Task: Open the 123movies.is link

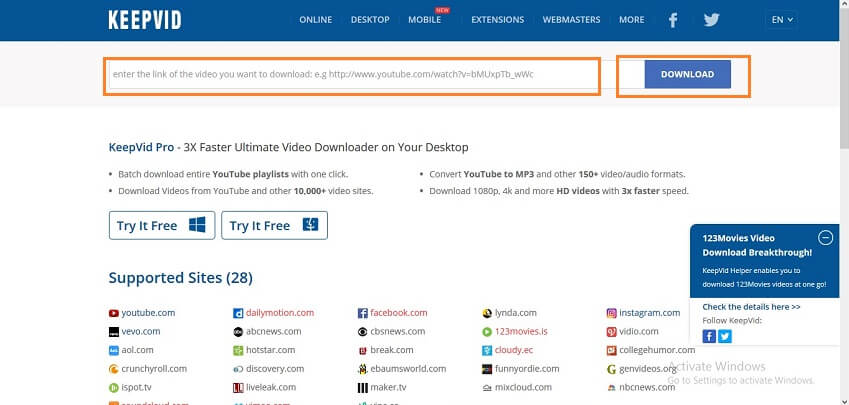Action: [521, 331]
